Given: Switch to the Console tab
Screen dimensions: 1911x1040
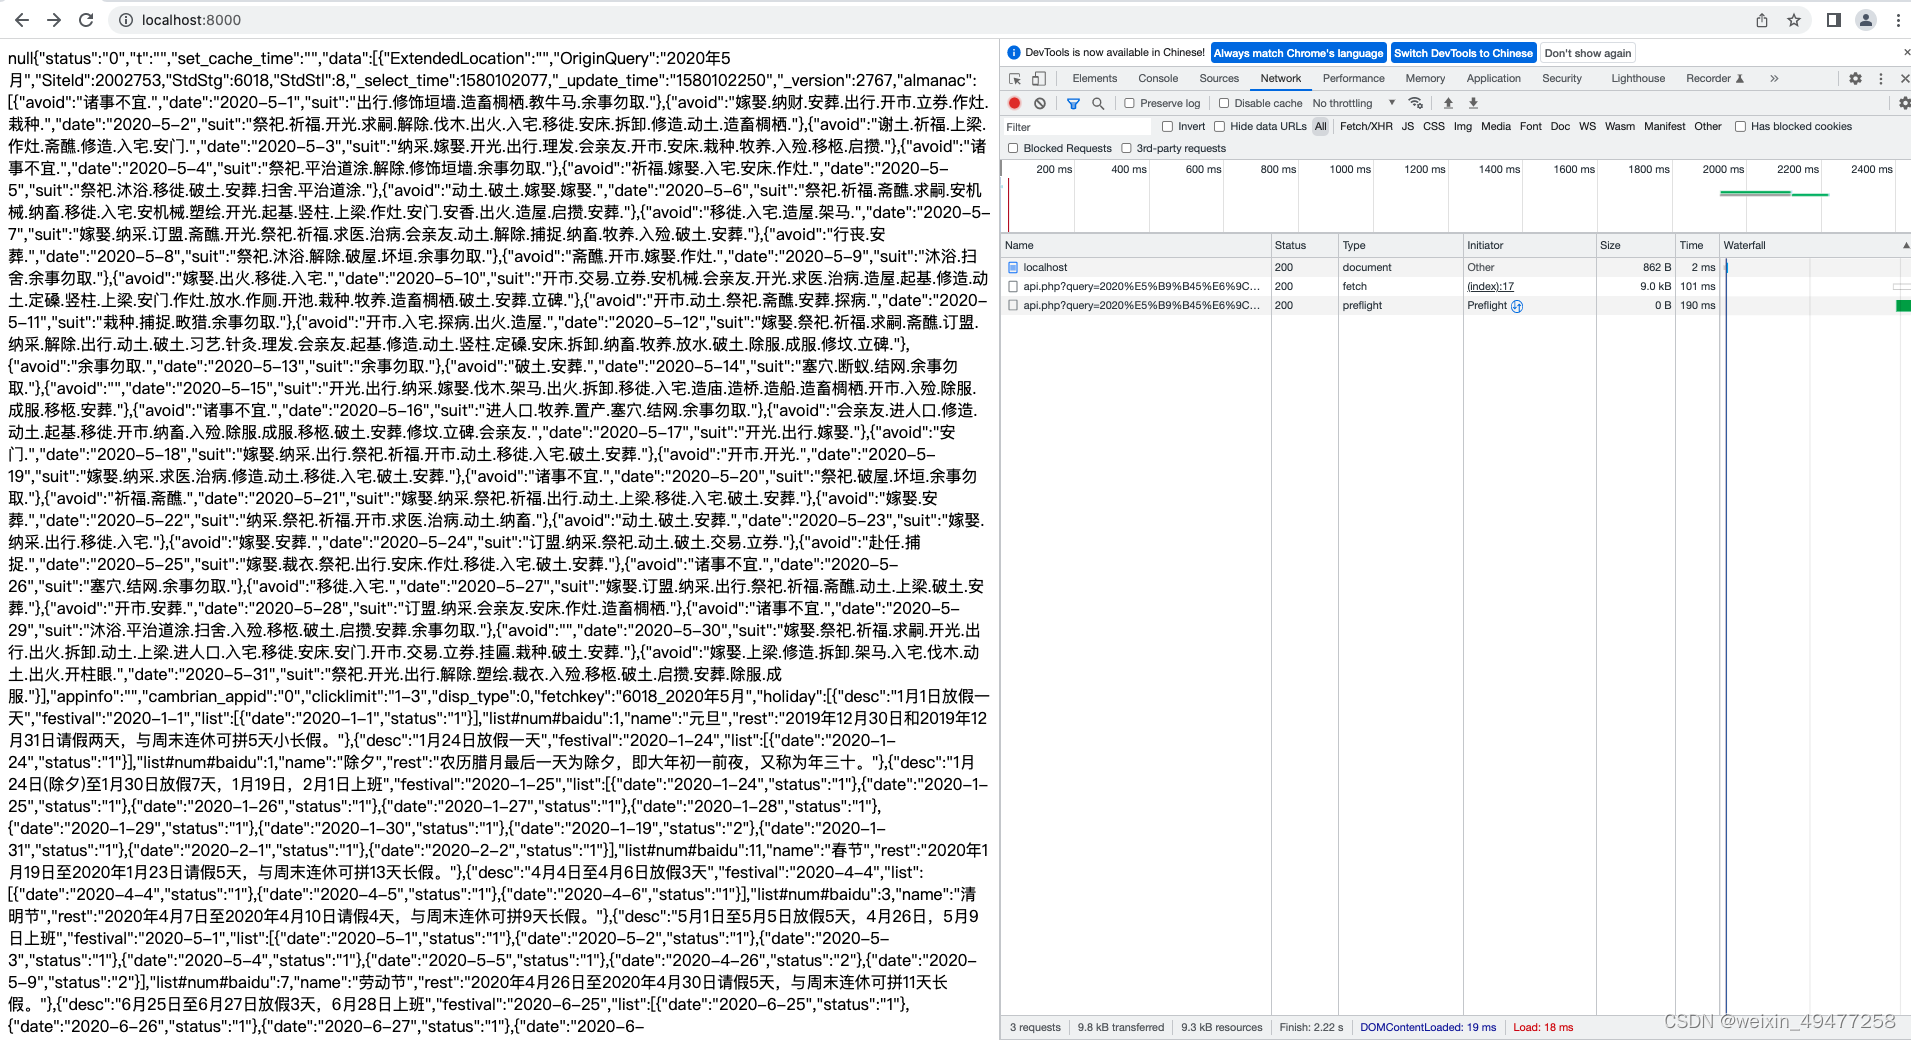Looking at the screenshot, I should [x=1158, y=78].
